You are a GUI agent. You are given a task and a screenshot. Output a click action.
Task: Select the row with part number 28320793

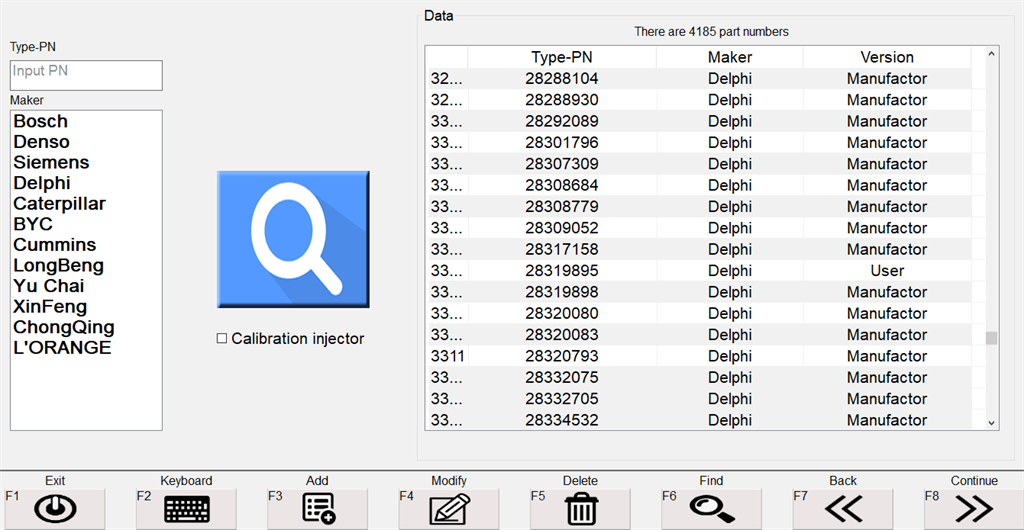(561, 356)
